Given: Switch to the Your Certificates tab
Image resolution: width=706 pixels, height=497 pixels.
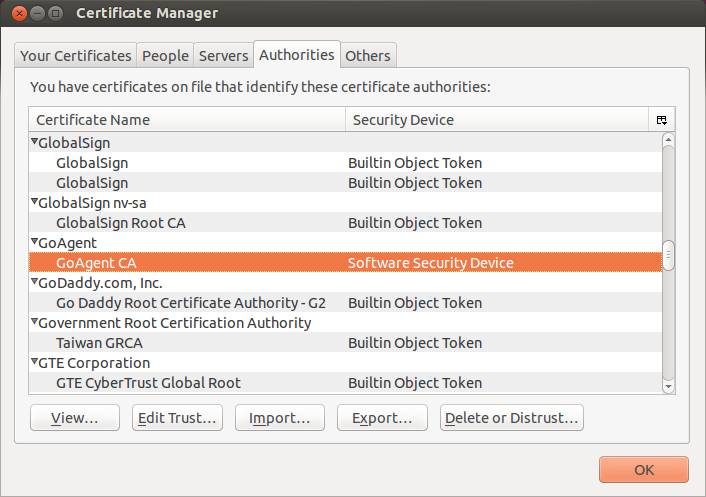Looking at the screenshot, I should click(x=76, y=56).
